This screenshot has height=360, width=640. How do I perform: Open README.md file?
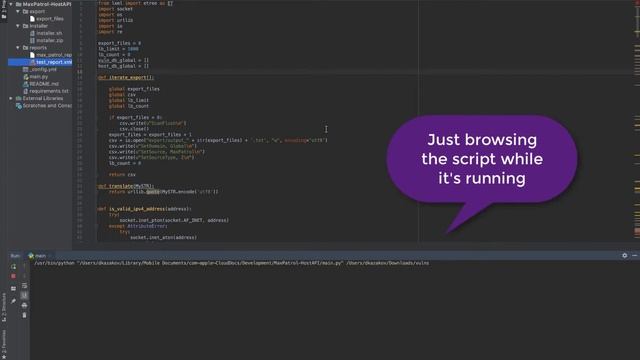point(44,84)
